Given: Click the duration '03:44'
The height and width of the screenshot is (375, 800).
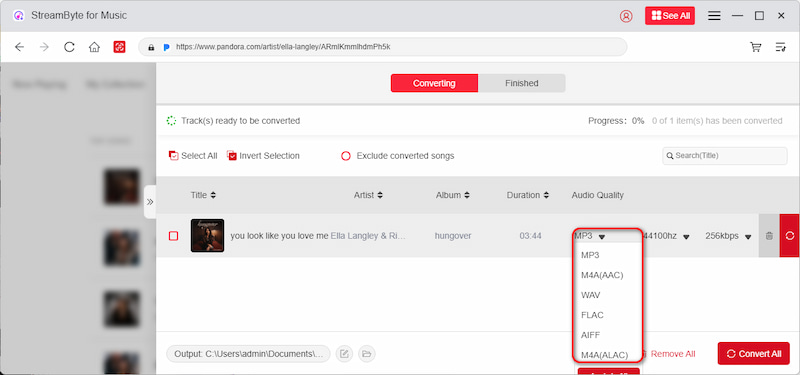Looking at the screenshot, I should tap(530, 236).
